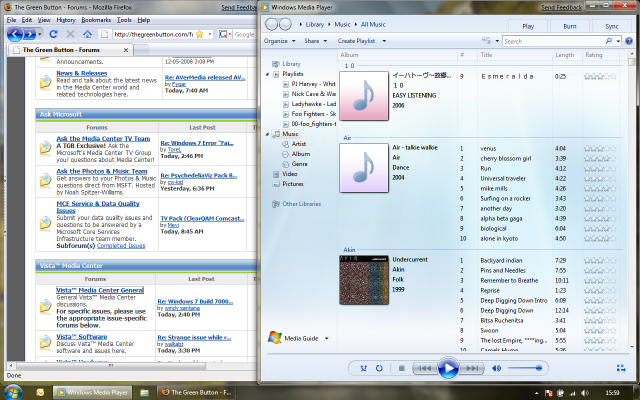
Task: Open Create Playlist dropdown arrow
Action: [384, 41]
